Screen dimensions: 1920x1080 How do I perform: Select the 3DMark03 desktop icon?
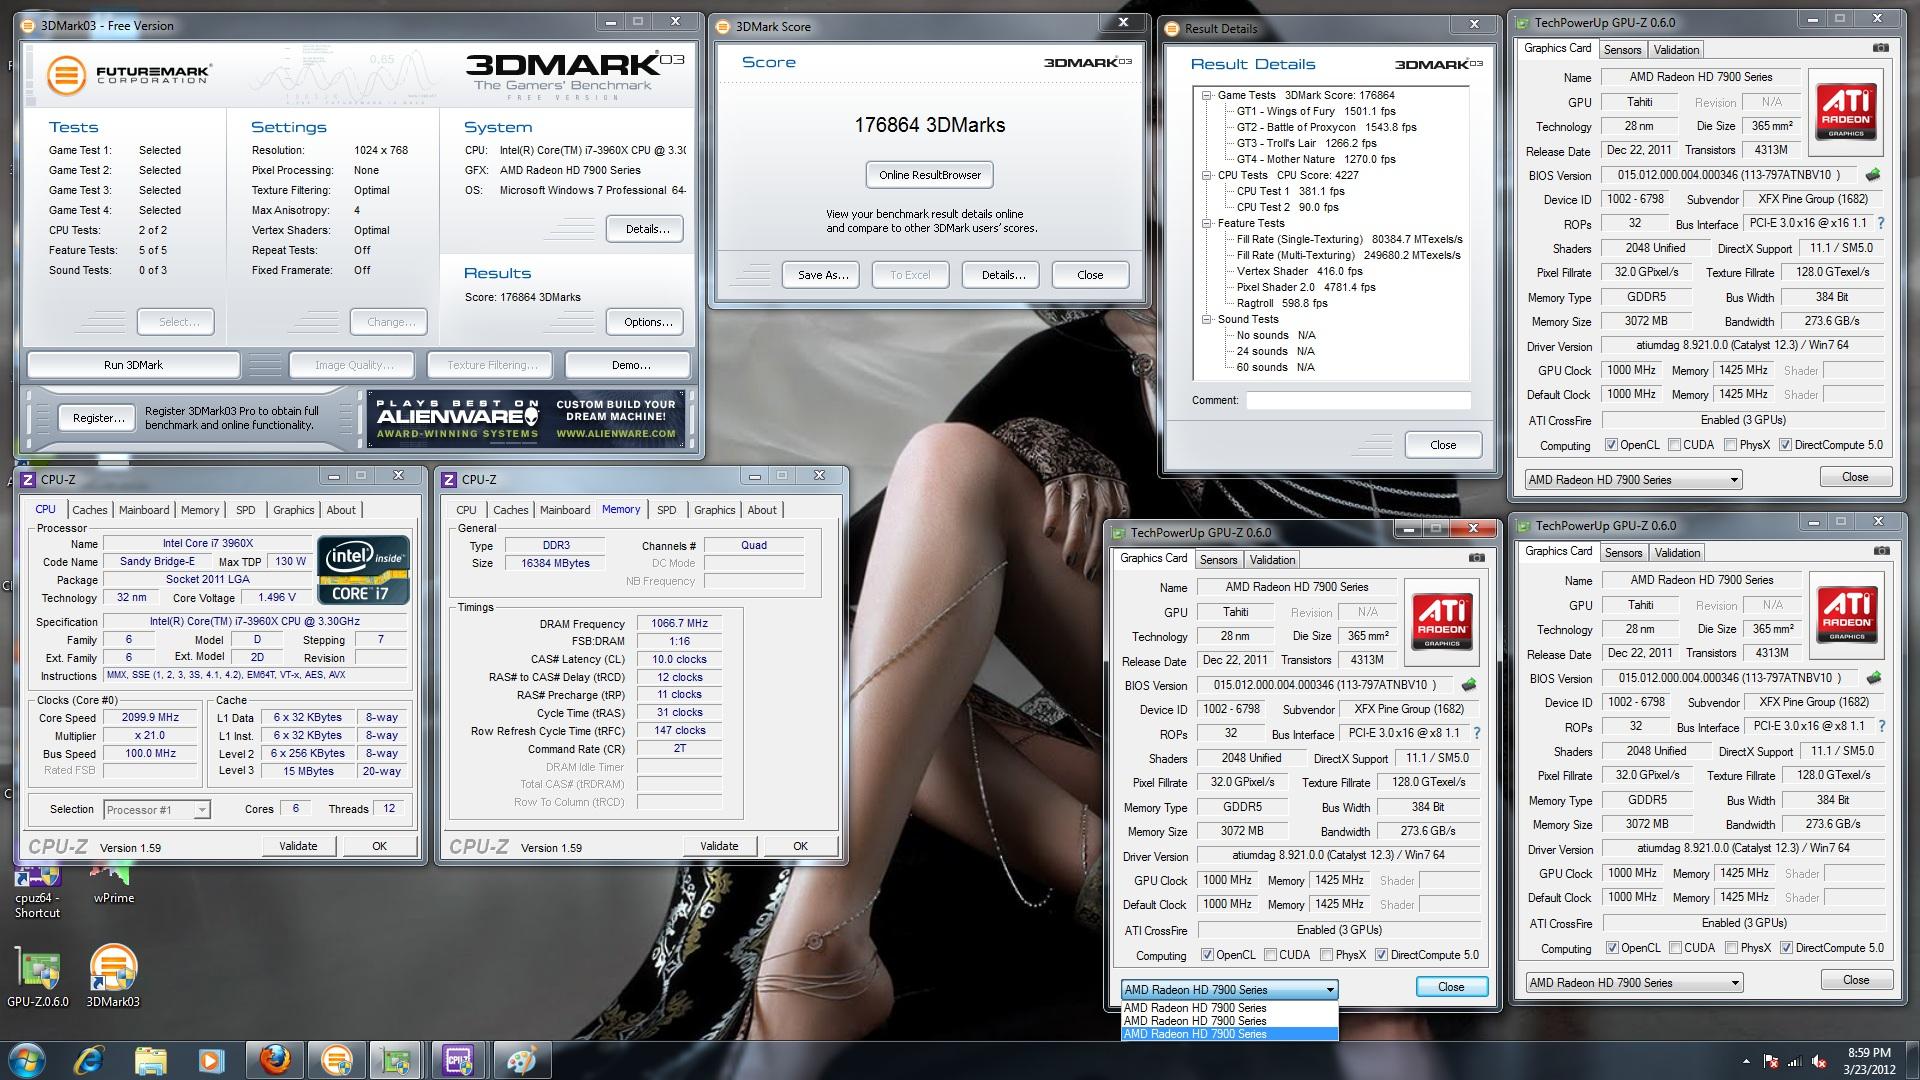click(113, 976)
